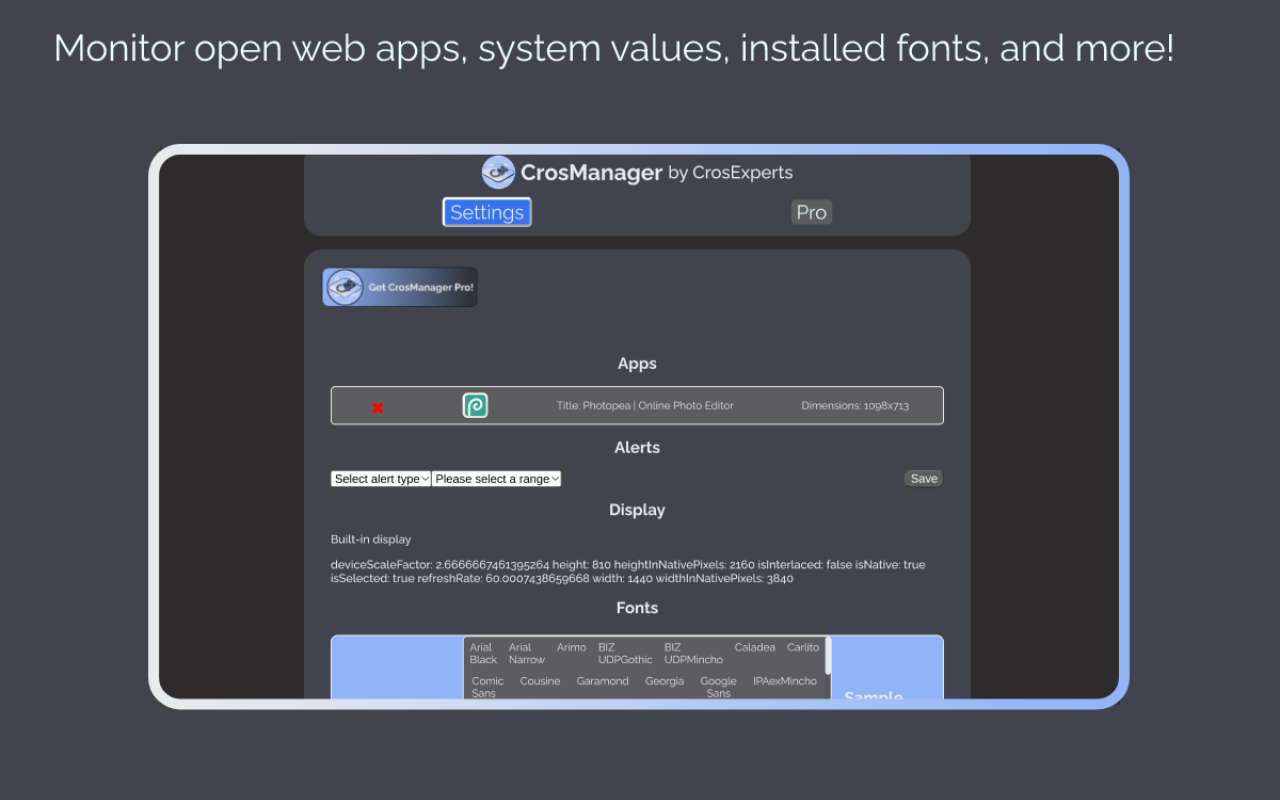Screen dimensions: 1280x800
Task: Select the Caladea font
Action: click(x=755, y=647)
